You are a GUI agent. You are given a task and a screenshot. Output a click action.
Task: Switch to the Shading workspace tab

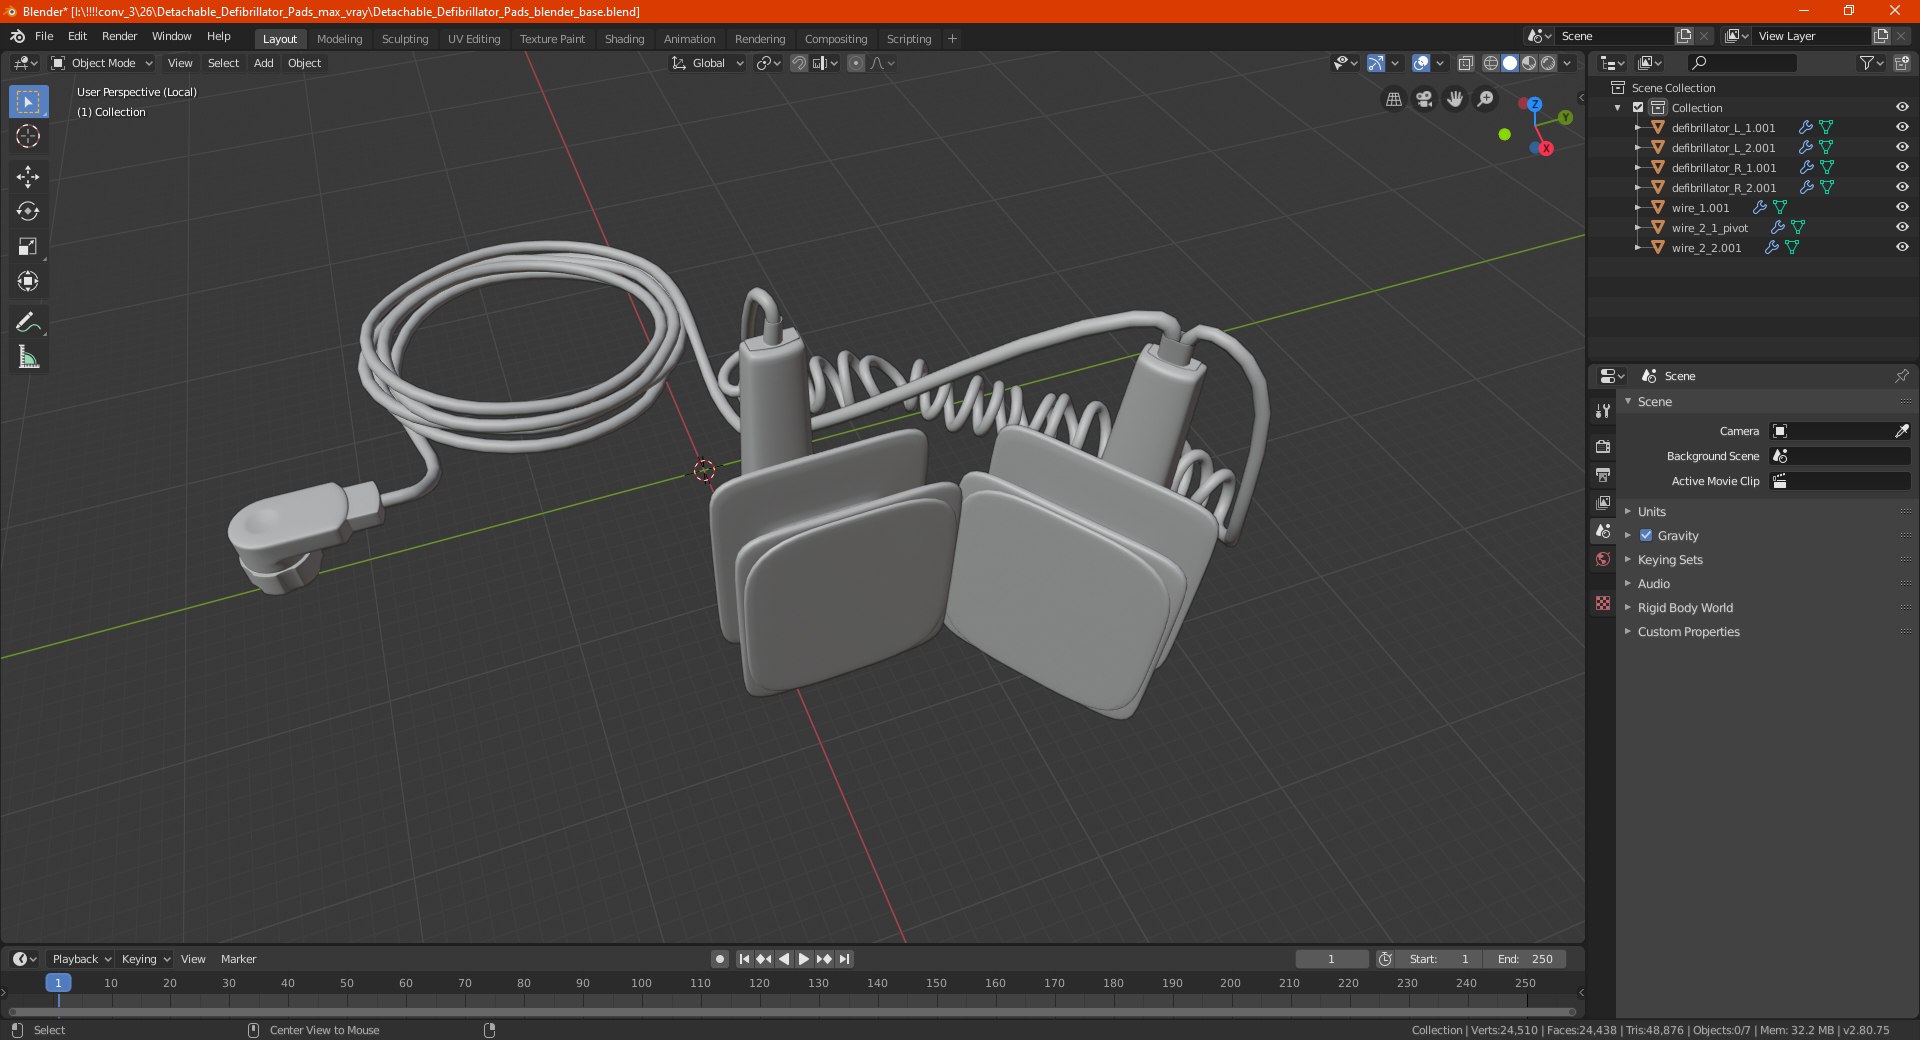tap(624, 39)
